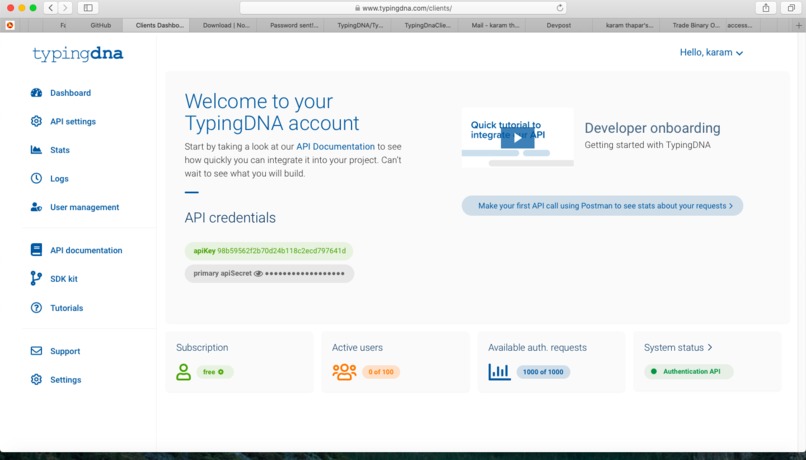806x460 pixels.
Task: Open Stats in the sidebar
Action: [x=60, y=150]
